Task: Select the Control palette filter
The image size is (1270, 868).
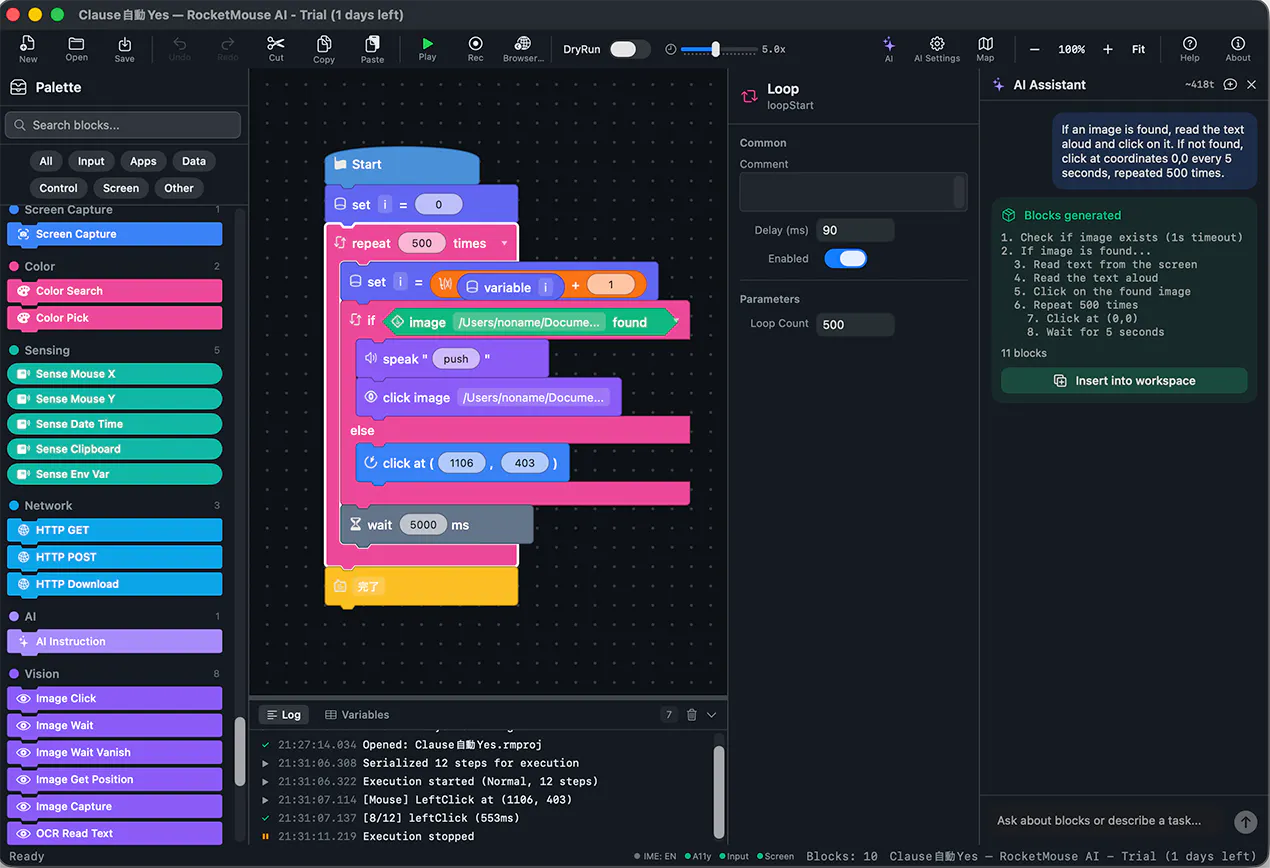Action: click(x=59, y=188)
